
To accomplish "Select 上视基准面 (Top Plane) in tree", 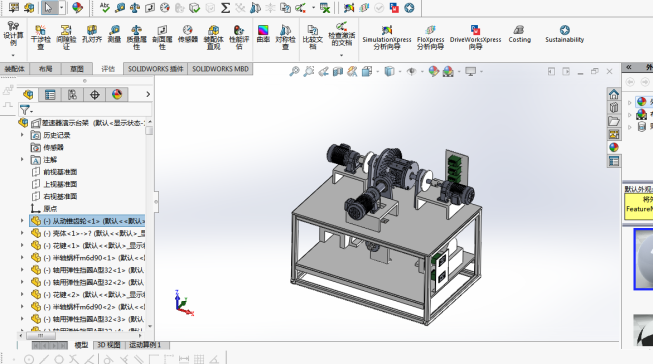I will click(55, 184).
